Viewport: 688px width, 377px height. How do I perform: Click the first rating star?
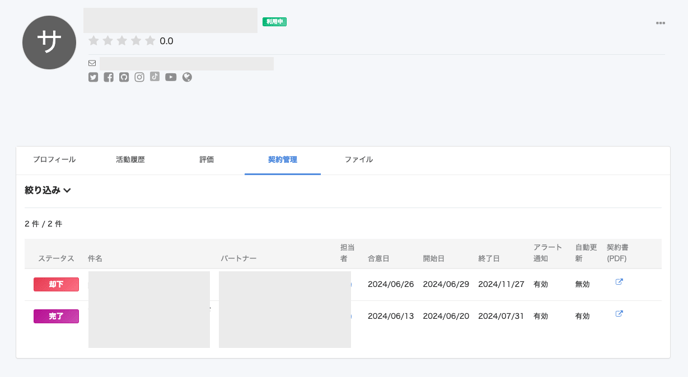[x=93, y=41]
